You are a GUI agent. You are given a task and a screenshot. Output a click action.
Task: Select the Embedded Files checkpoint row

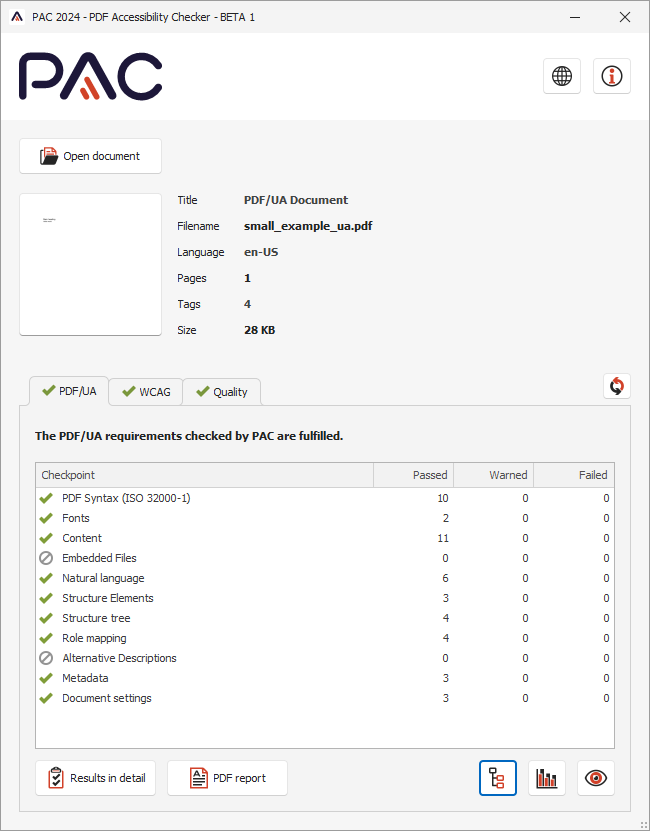[99, 558]
